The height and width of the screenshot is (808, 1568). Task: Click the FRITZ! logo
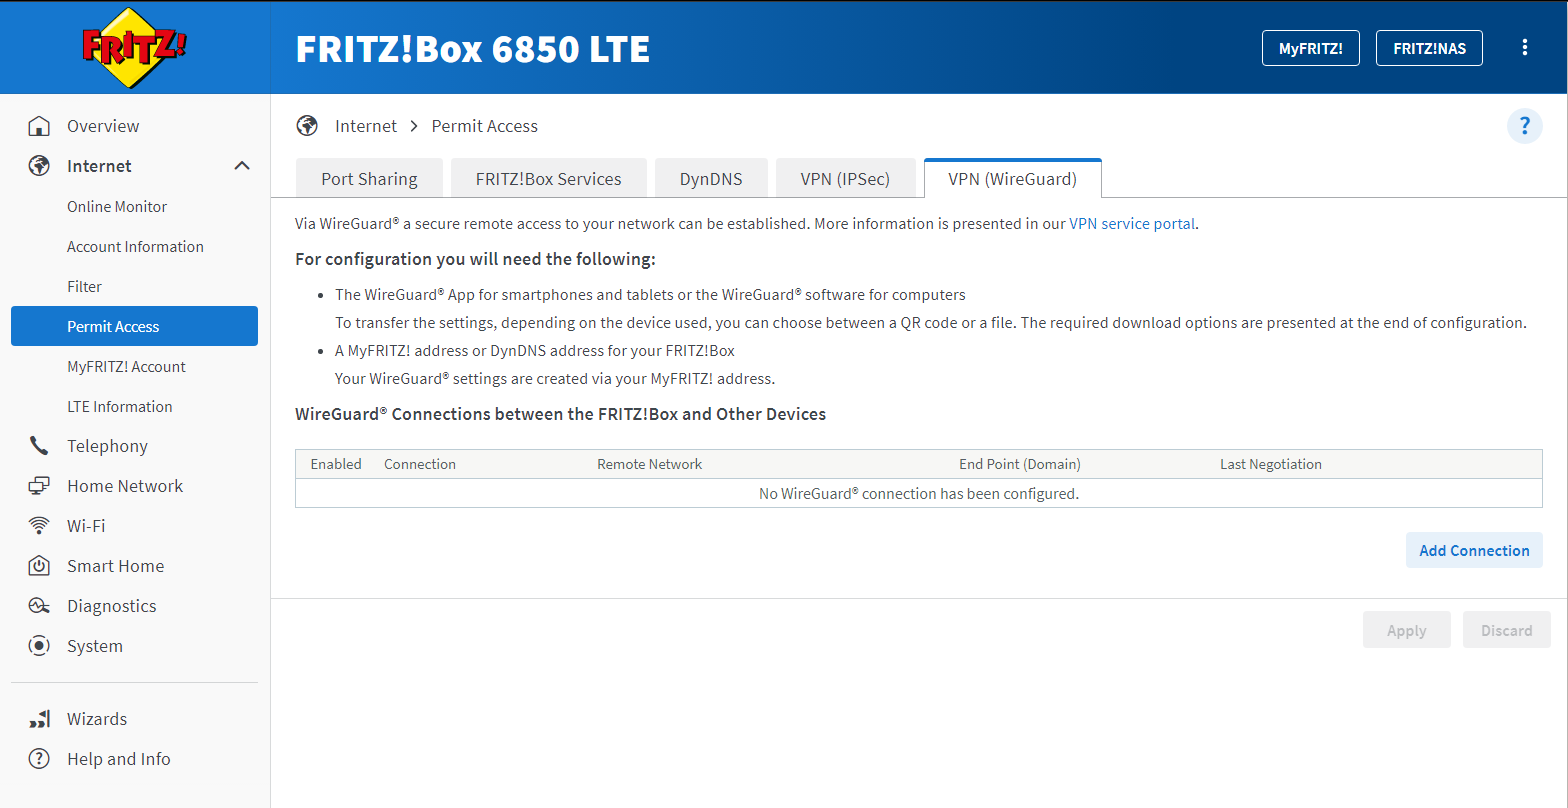click(134, 47)
